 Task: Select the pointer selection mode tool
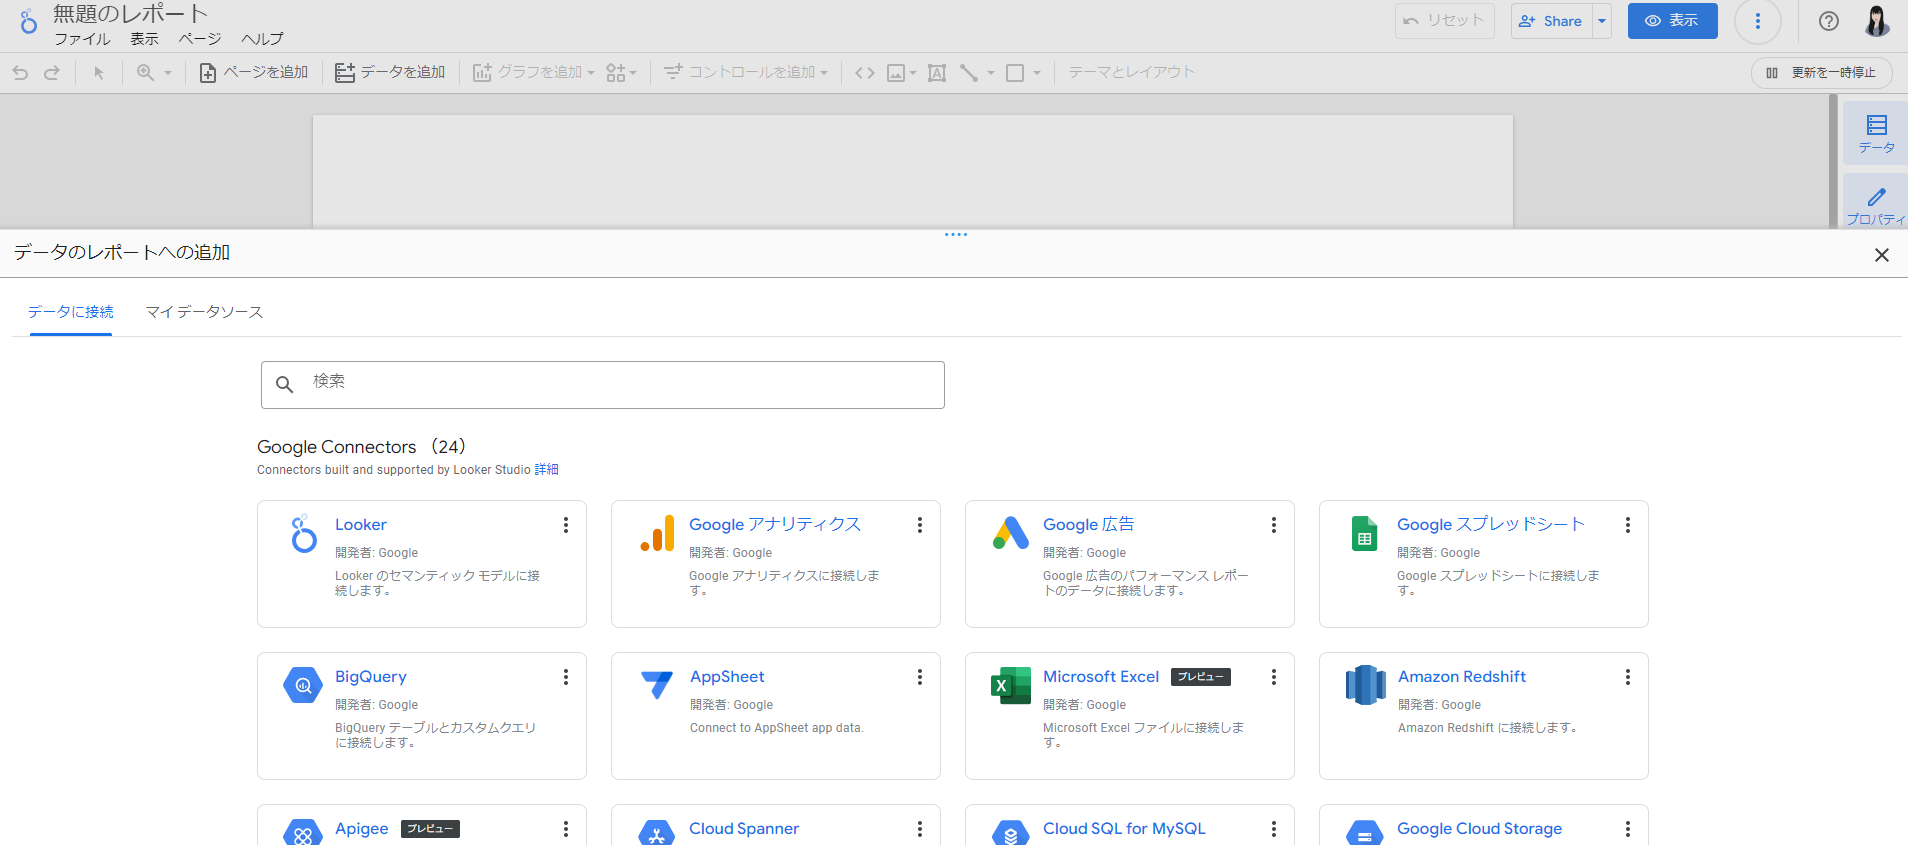pyautogui.click(x=99, y=73)
